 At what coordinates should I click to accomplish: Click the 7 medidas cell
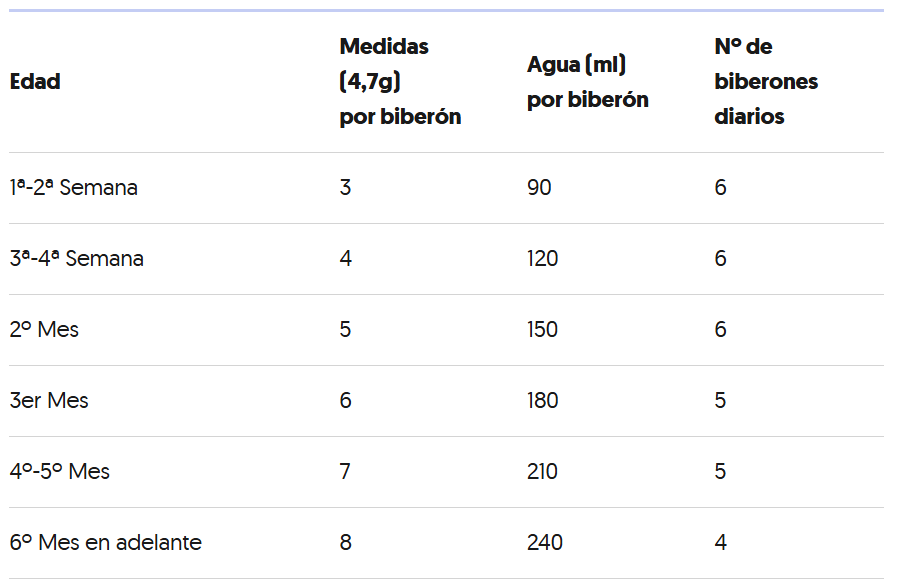(x=345, y=472)
